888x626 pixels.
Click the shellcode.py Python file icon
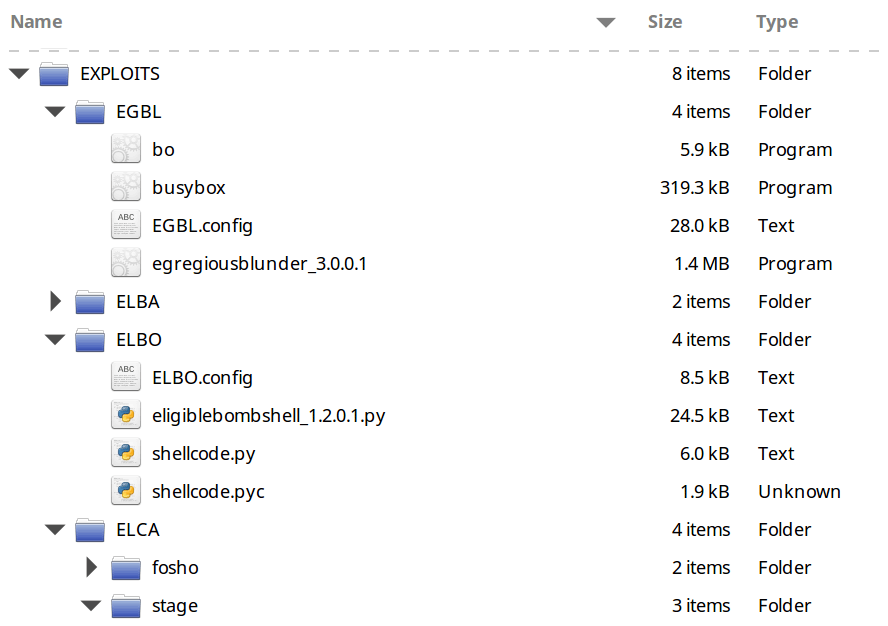point(126,454)
